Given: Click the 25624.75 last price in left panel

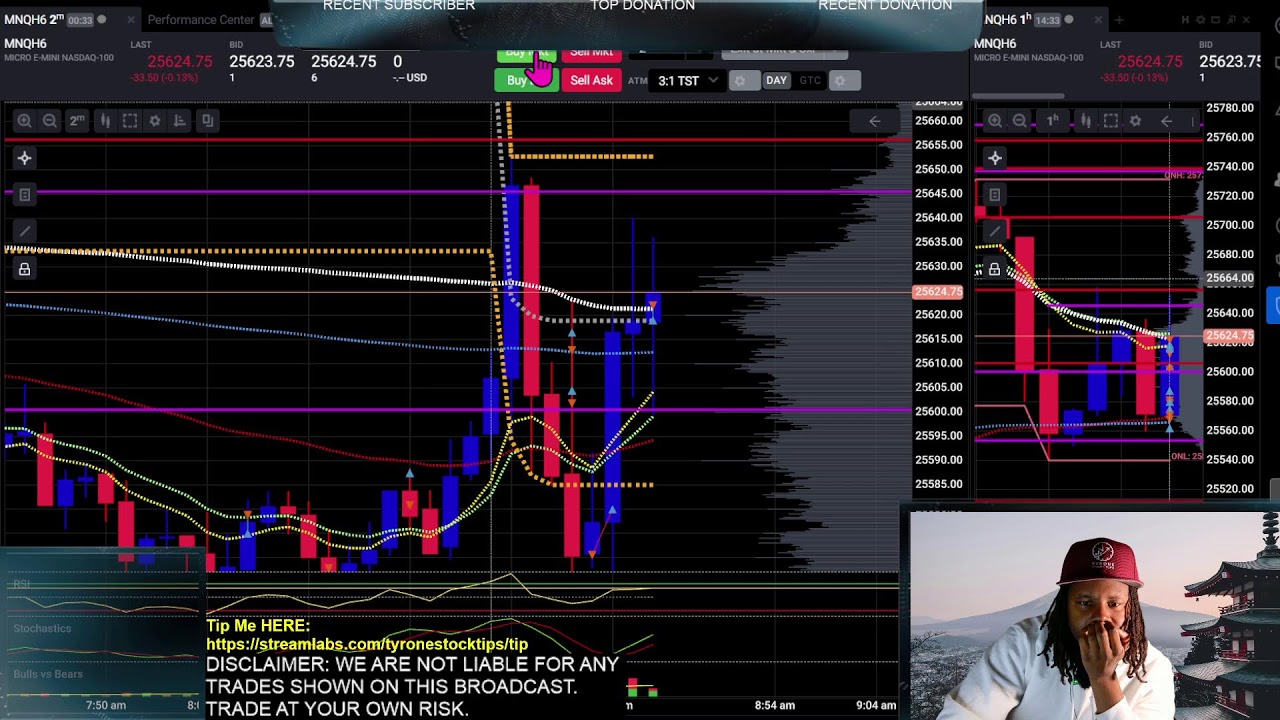Looking at the screenshot, I should point(180,62).
